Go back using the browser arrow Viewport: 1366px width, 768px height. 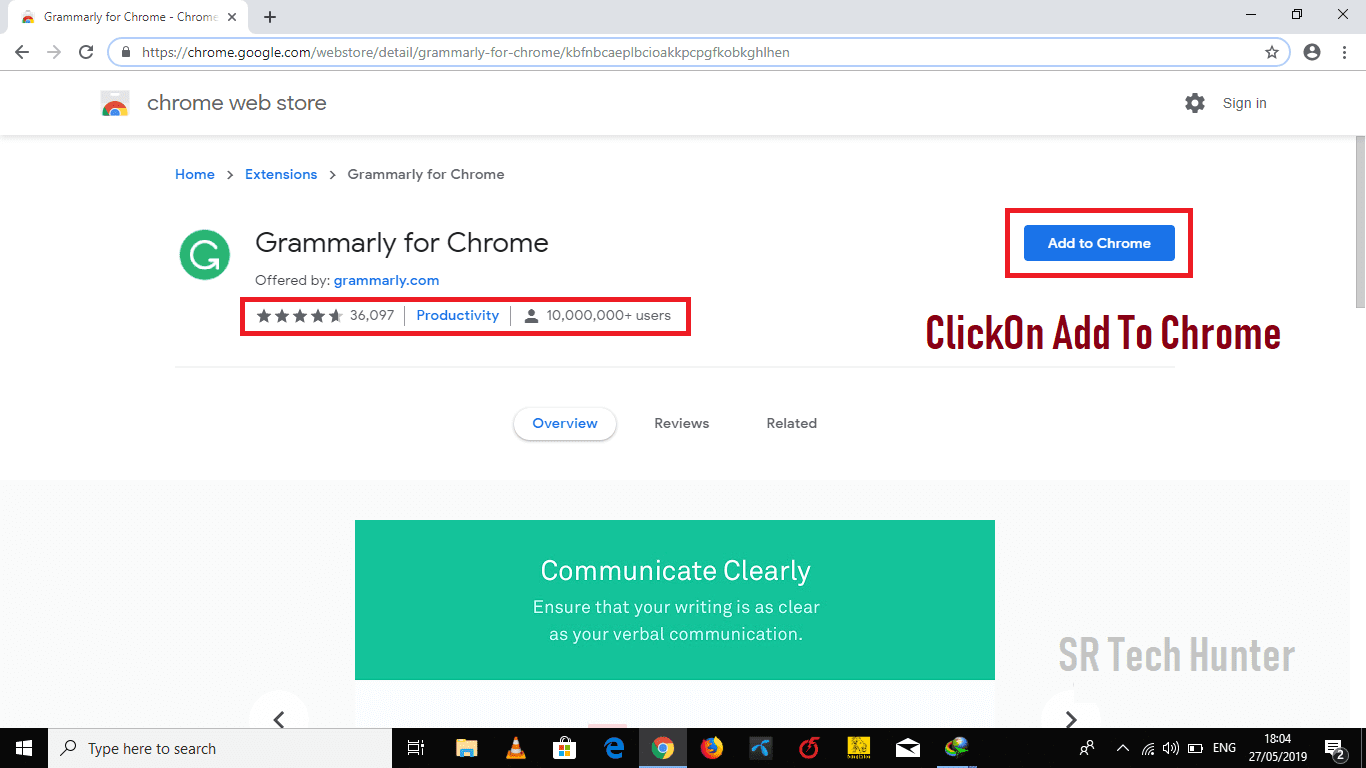click(x=21, y=51)
